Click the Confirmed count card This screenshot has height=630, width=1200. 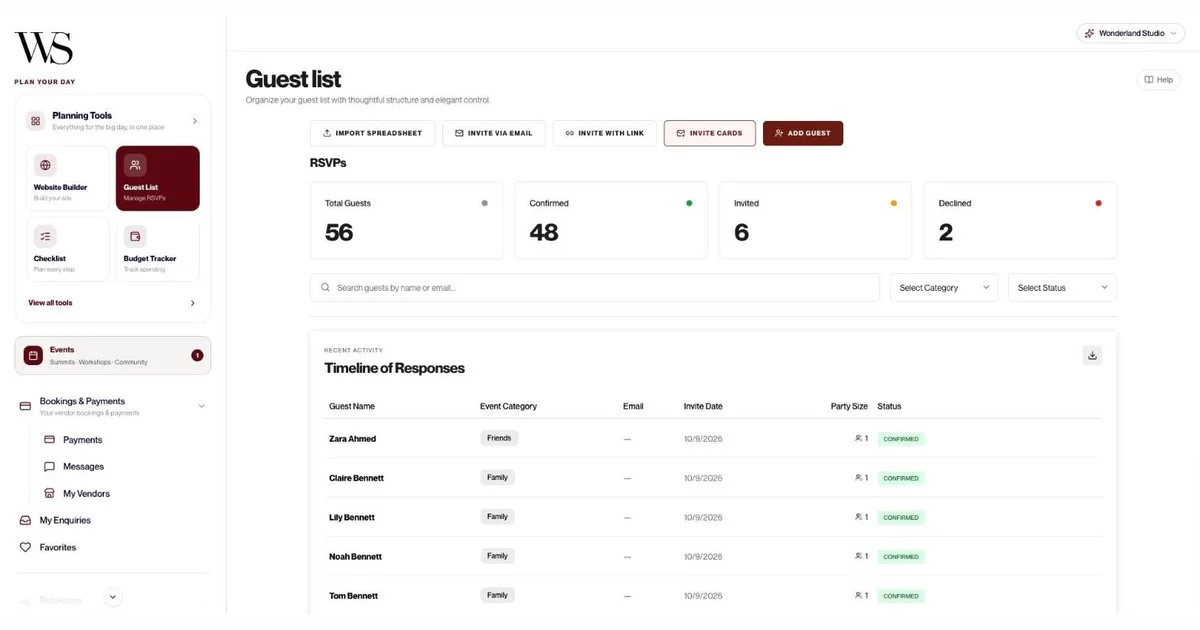tap(611, 220)
